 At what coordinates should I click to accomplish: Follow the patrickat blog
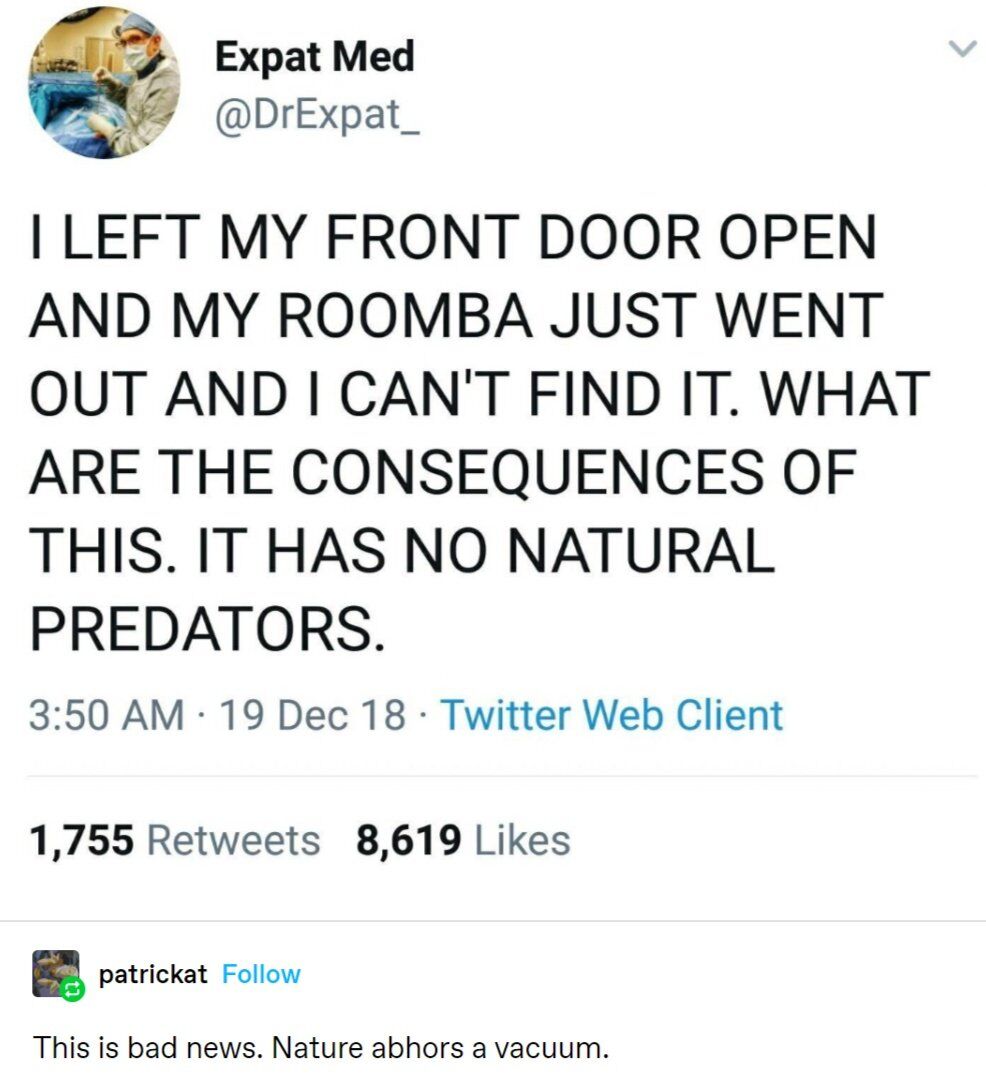[x=261, y=974]
